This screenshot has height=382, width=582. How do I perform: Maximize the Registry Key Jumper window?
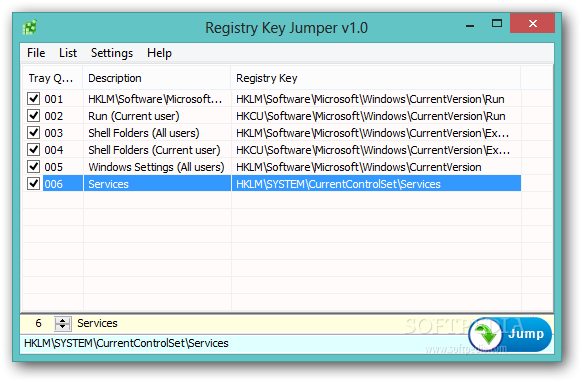(x=497, y=24)
